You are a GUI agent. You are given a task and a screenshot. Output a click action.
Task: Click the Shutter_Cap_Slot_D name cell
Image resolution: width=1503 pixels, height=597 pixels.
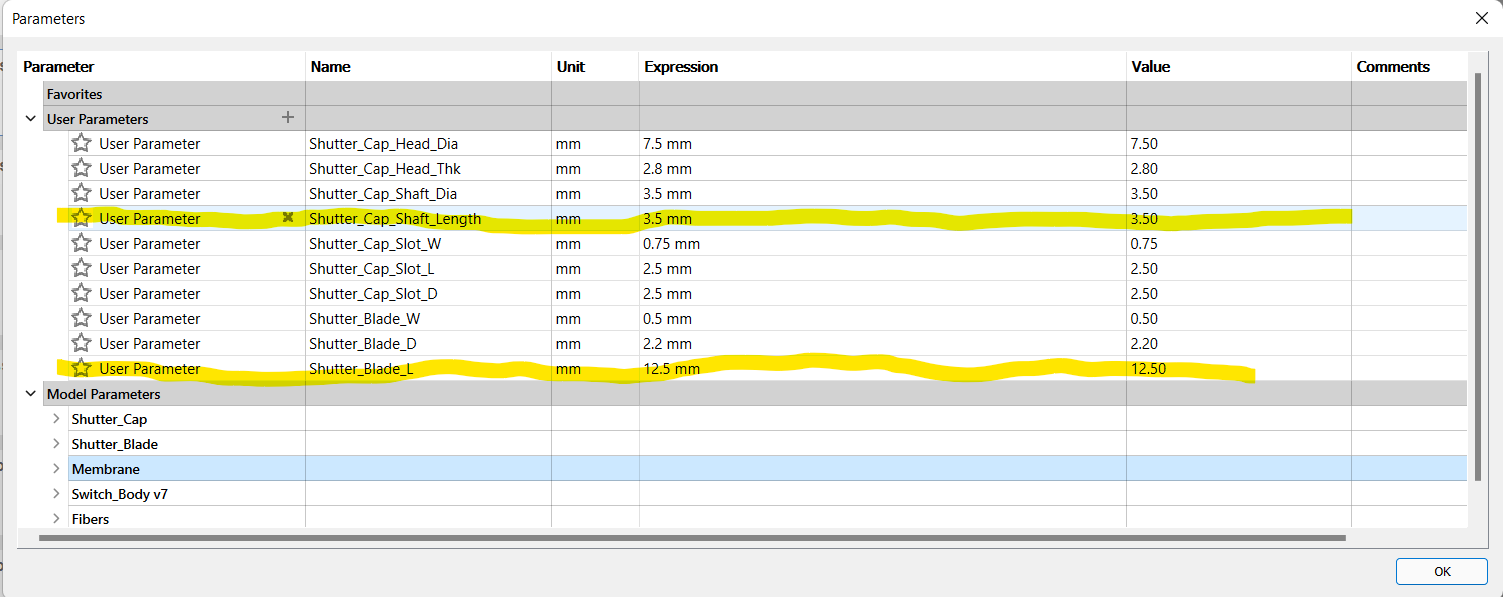[x=428, y=293]
